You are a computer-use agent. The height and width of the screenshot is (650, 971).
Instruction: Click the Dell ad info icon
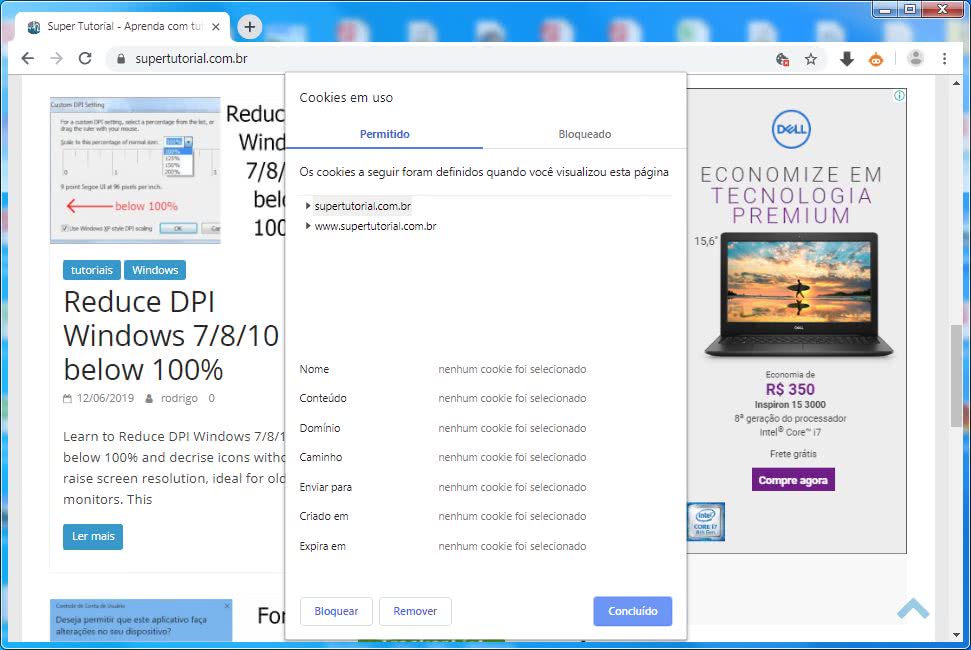(x=899, y=95)
